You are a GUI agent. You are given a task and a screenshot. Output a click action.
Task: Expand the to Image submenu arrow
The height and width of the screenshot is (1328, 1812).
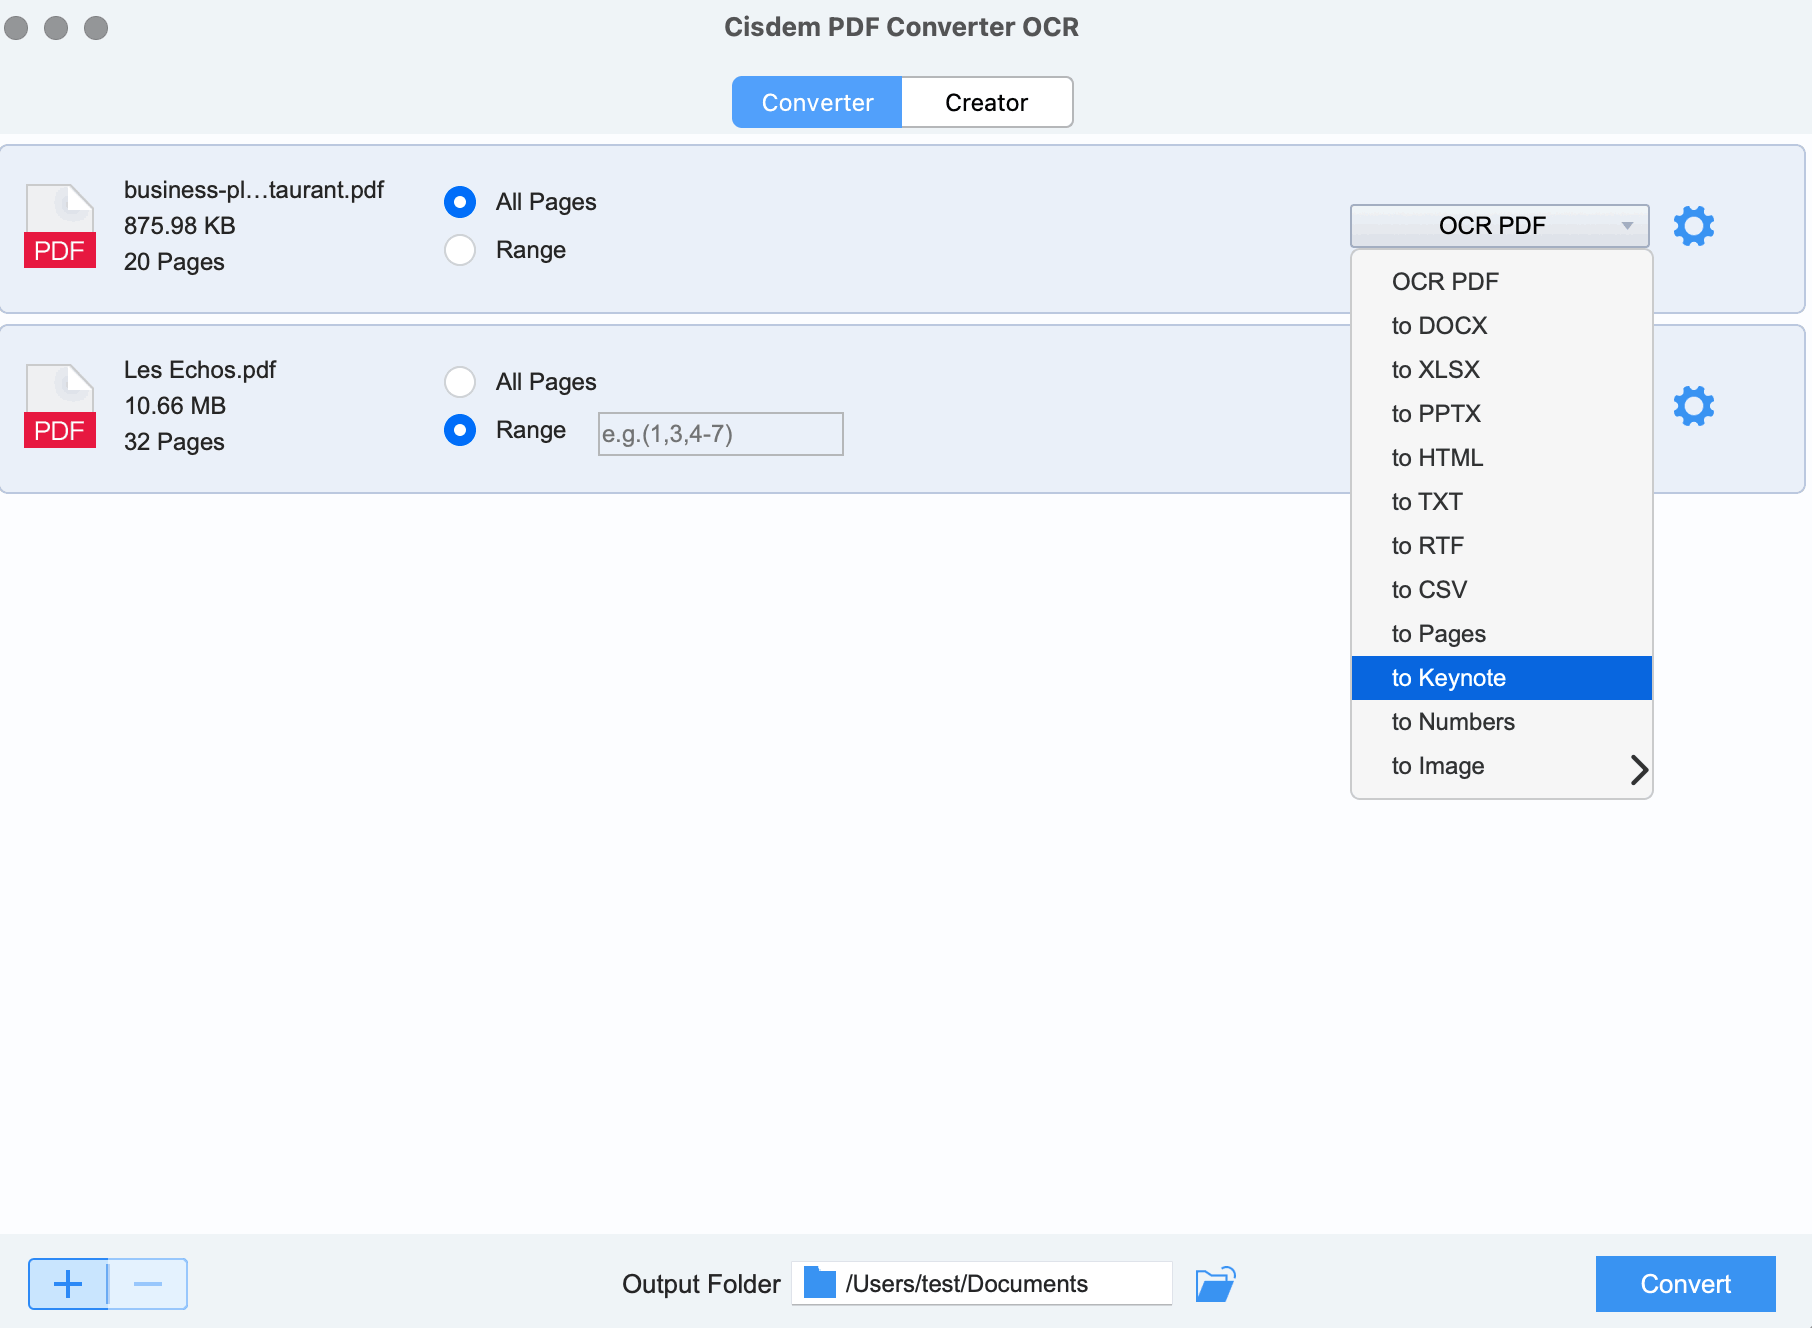tap(1638, 769)
